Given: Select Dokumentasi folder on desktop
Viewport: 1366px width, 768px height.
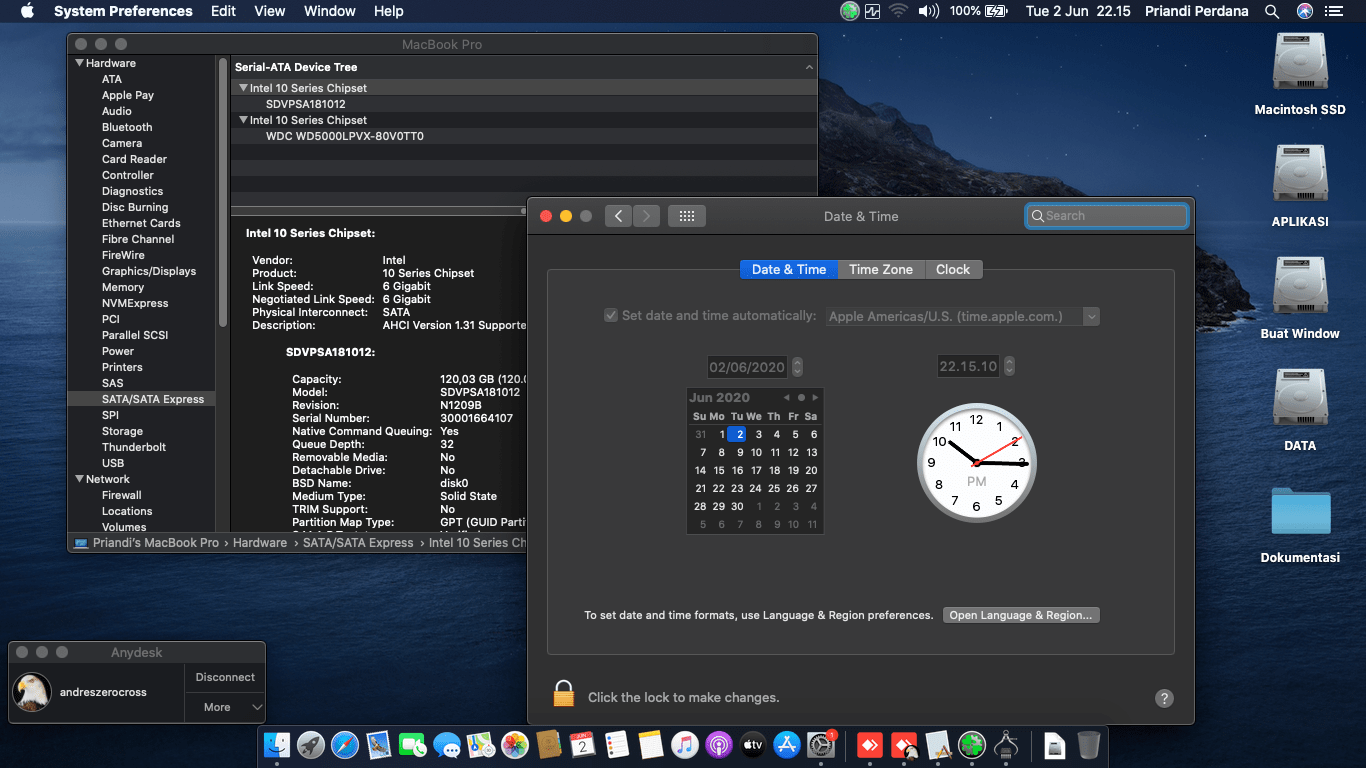Looking at the screenshot, I should [x=1300, y=525].
